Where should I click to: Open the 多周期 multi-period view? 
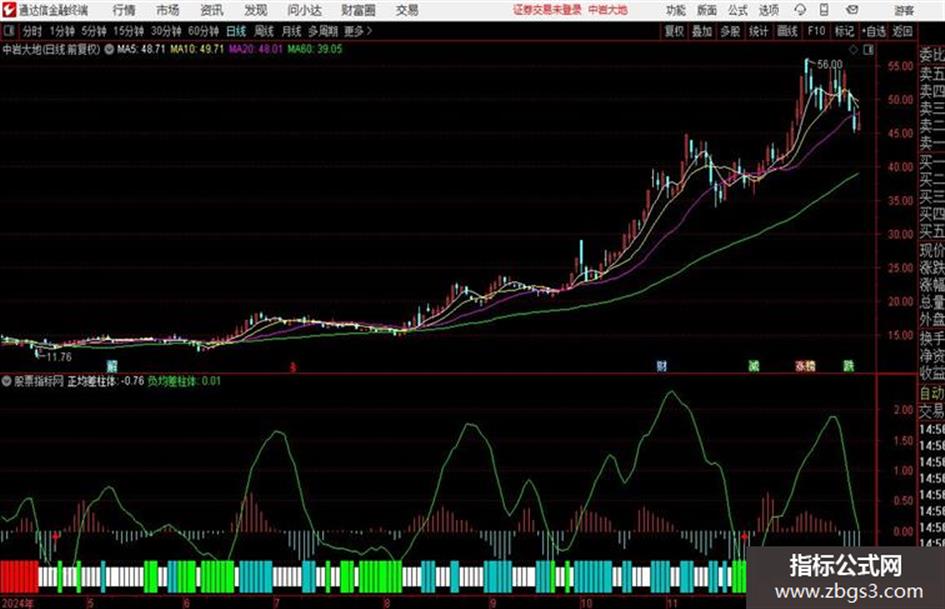(x=323, y=31)
